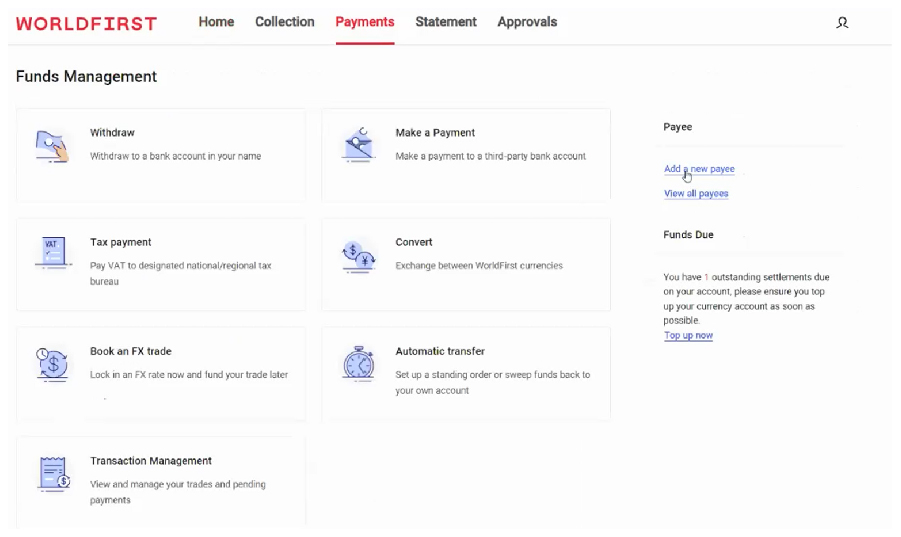
Task: Select the Convert card title
Action: coord(414,242)
